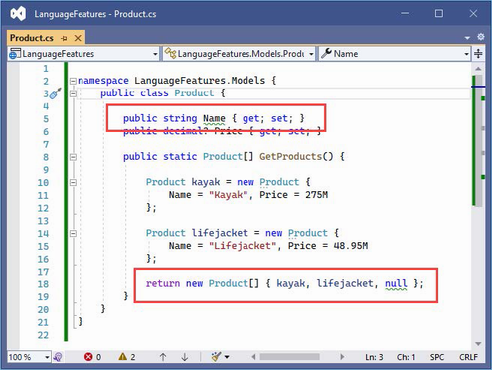Open the document list dropdown arrow
Screen dimensions: 492x370
pyautogui.click(x=467, y=38)
